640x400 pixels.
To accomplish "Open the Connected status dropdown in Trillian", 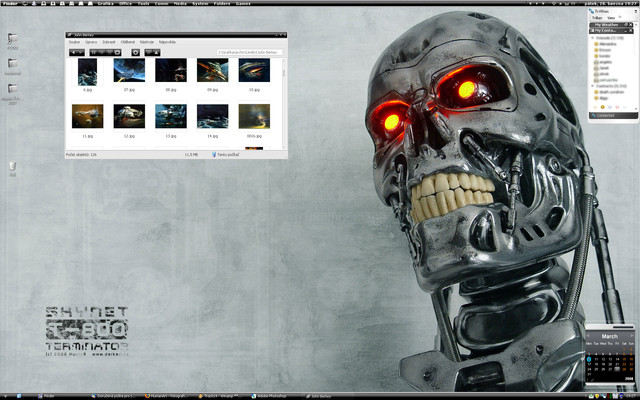I will point(613,116).
